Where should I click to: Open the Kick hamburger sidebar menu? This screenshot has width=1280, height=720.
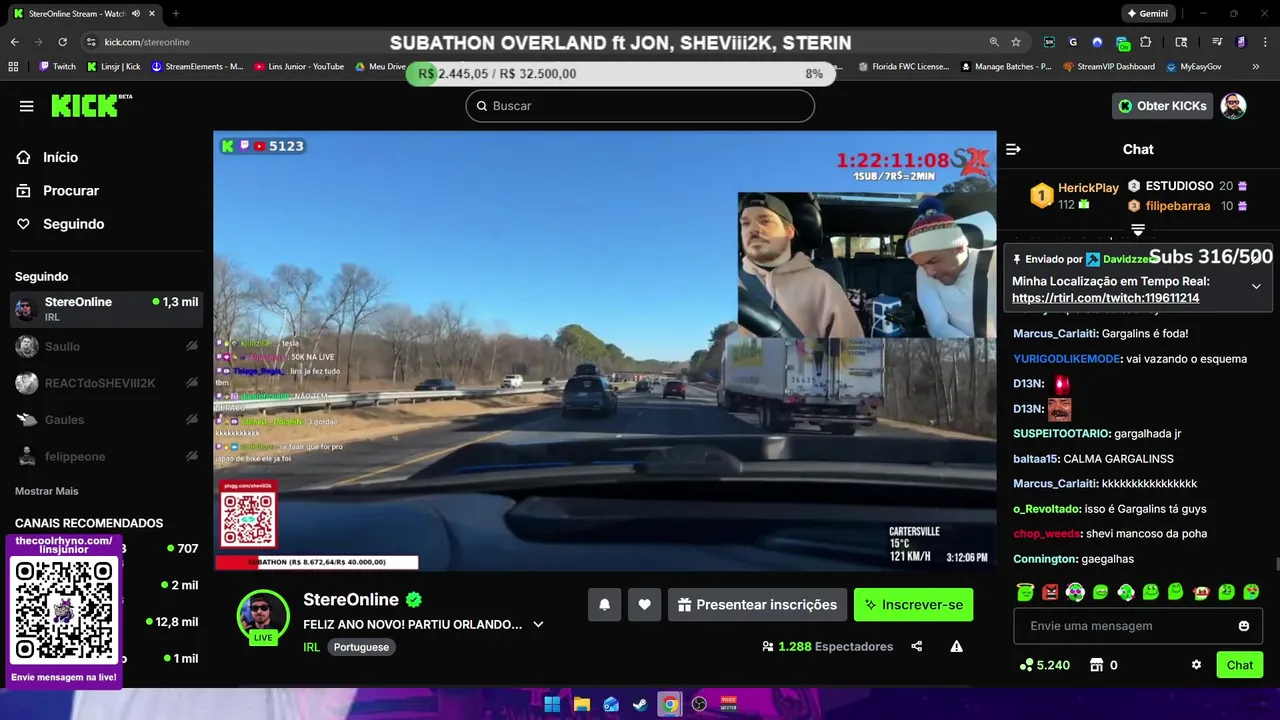[27, 106]
